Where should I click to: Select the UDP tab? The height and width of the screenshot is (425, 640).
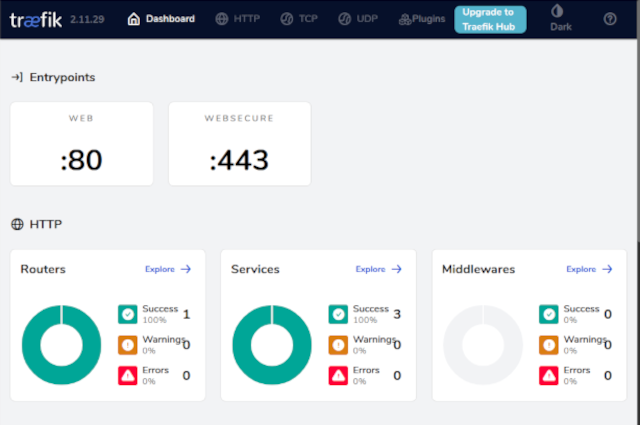point(358,19)
